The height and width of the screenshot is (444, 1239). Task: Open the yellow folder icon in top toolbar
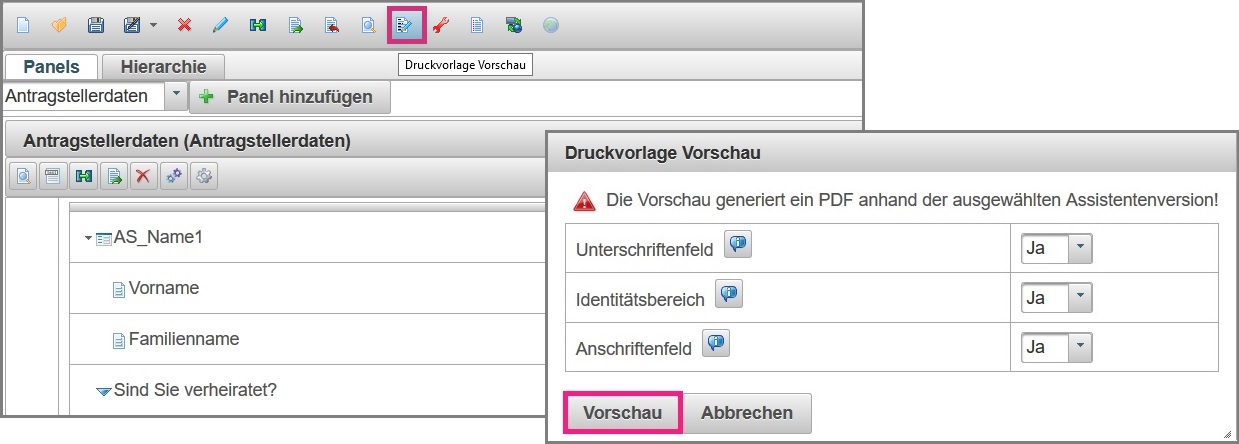coord(58,25)
